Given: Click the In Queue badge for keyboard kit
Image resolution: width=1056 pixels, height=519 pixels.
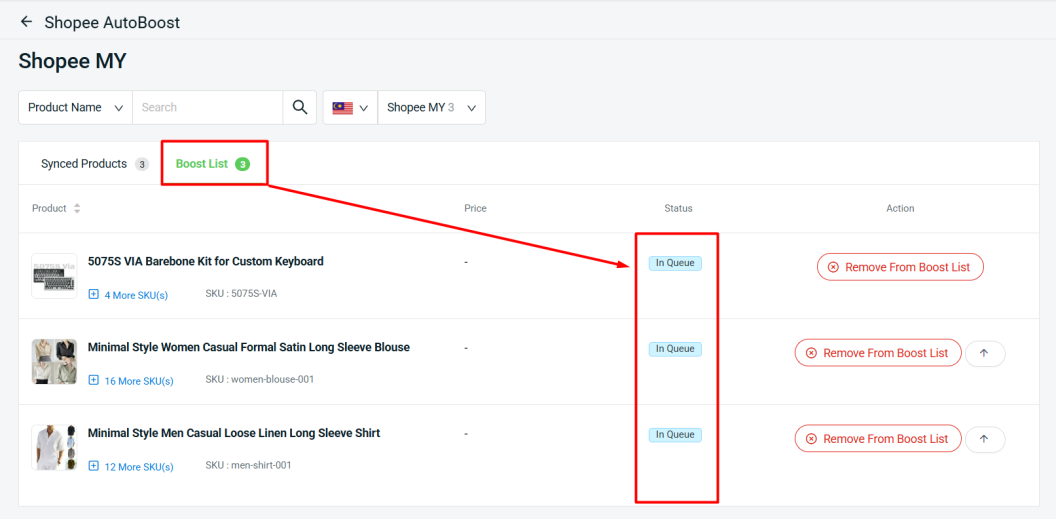Looking at the screenshot, I should coord(675,263).
